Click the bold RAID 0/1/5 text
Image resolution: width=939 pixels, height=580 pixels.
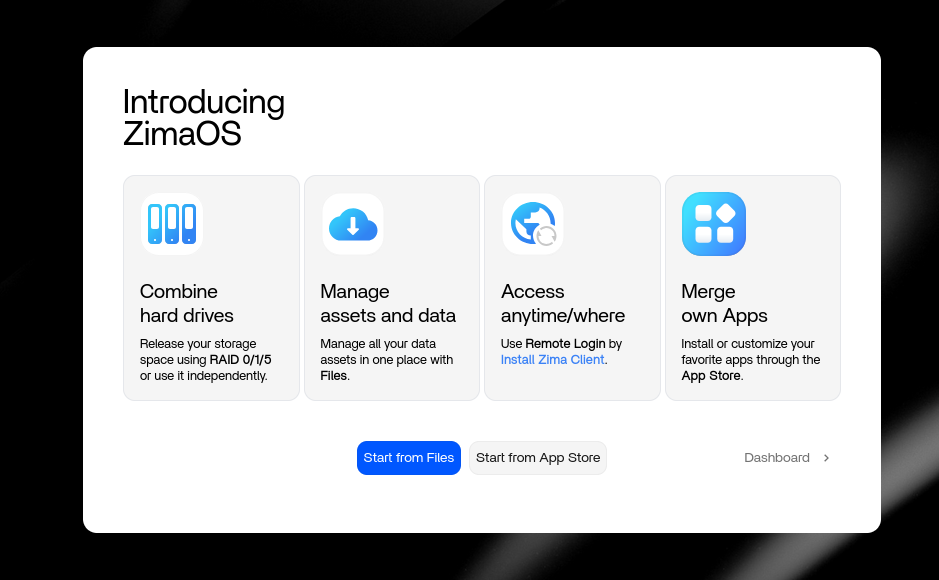point(240,360)
